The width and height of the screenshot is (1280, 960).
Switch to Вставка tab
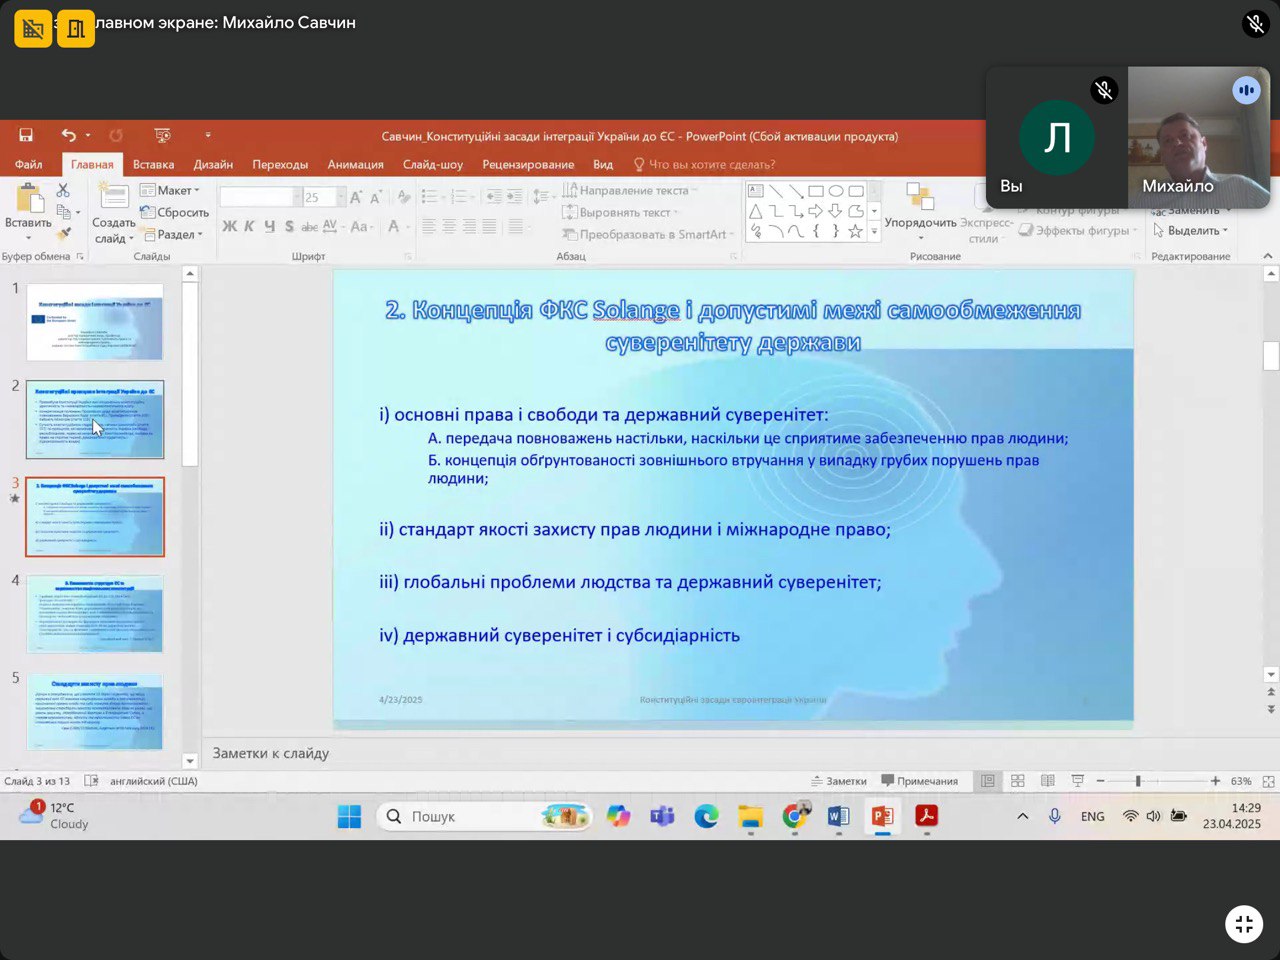[x=153, y=164]
